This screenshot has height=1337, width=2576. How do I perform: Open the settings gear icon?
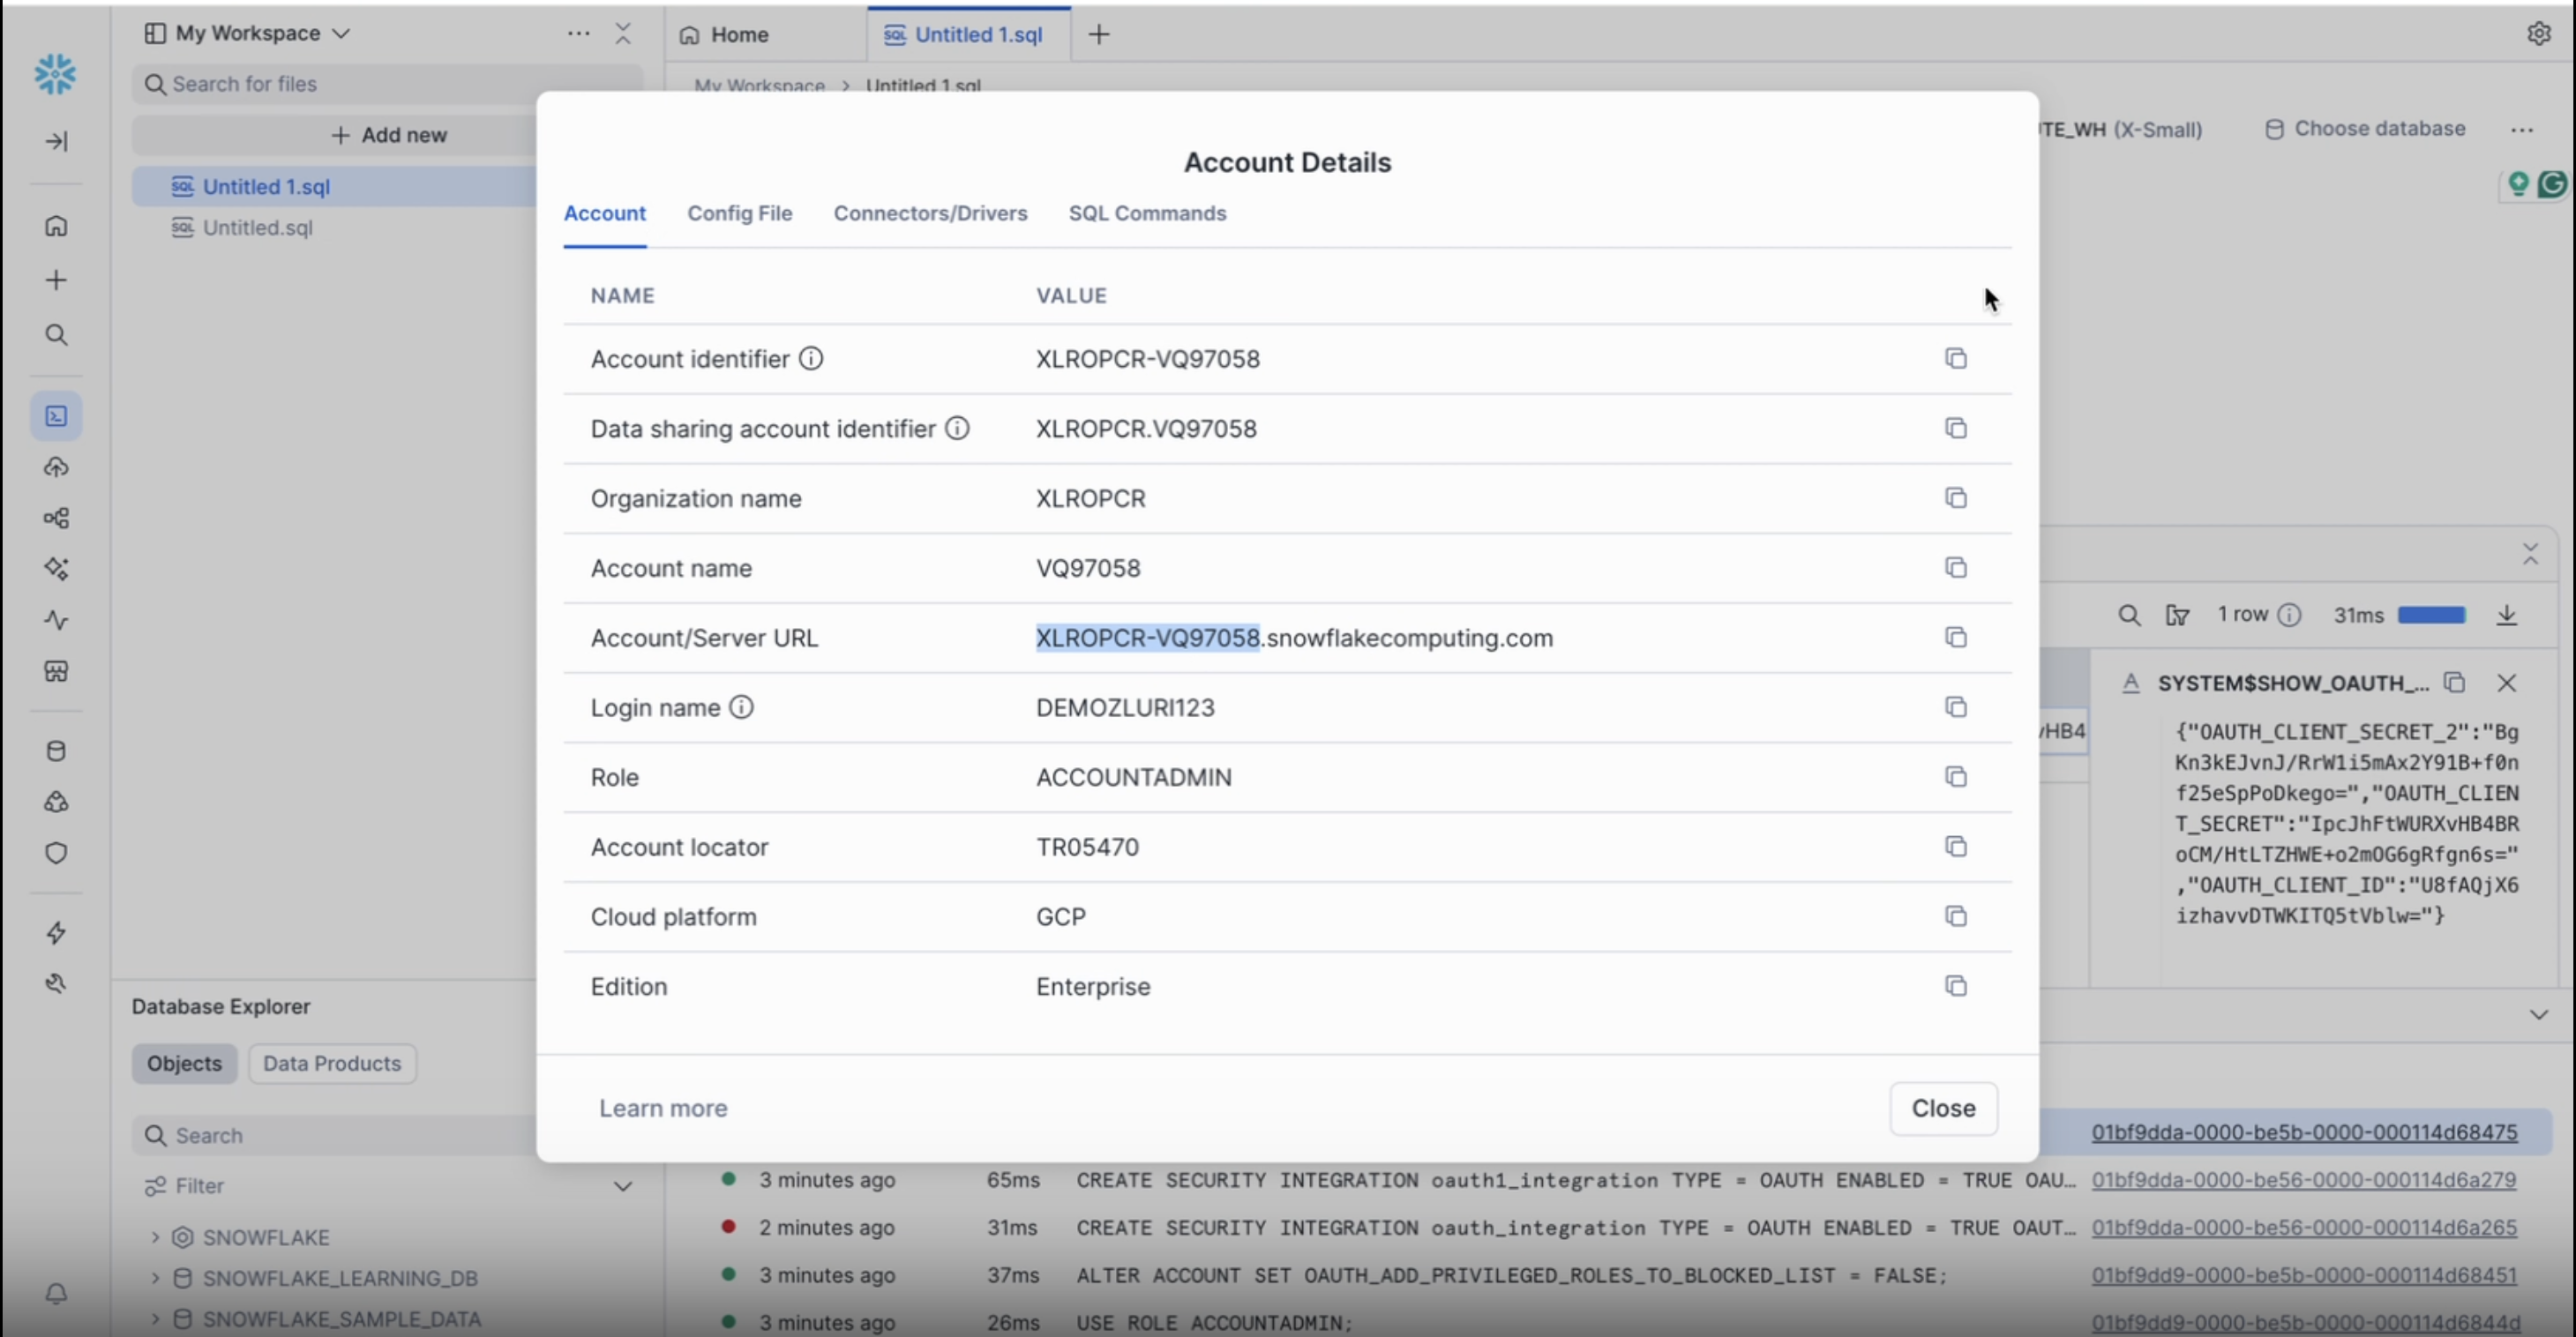pyautogui.click(x=2538, y=33)
